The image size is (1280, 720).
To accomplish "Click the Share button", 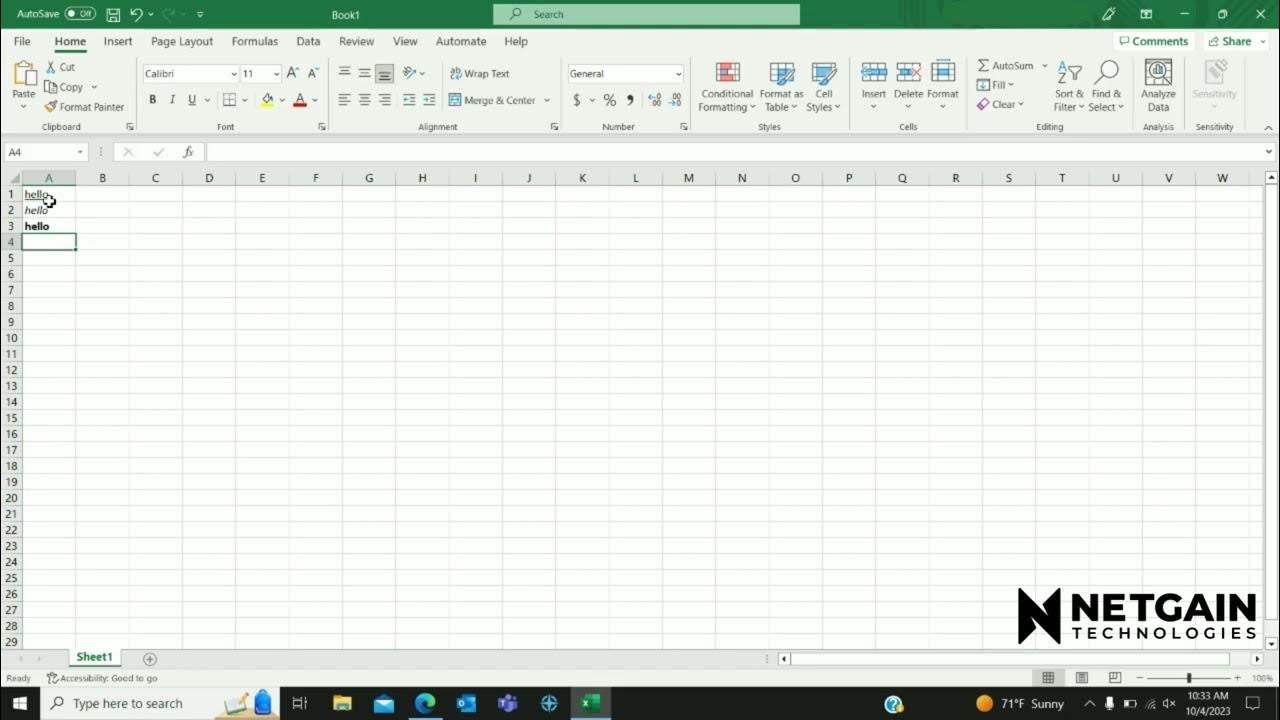I will click(x=1232, y=41).
